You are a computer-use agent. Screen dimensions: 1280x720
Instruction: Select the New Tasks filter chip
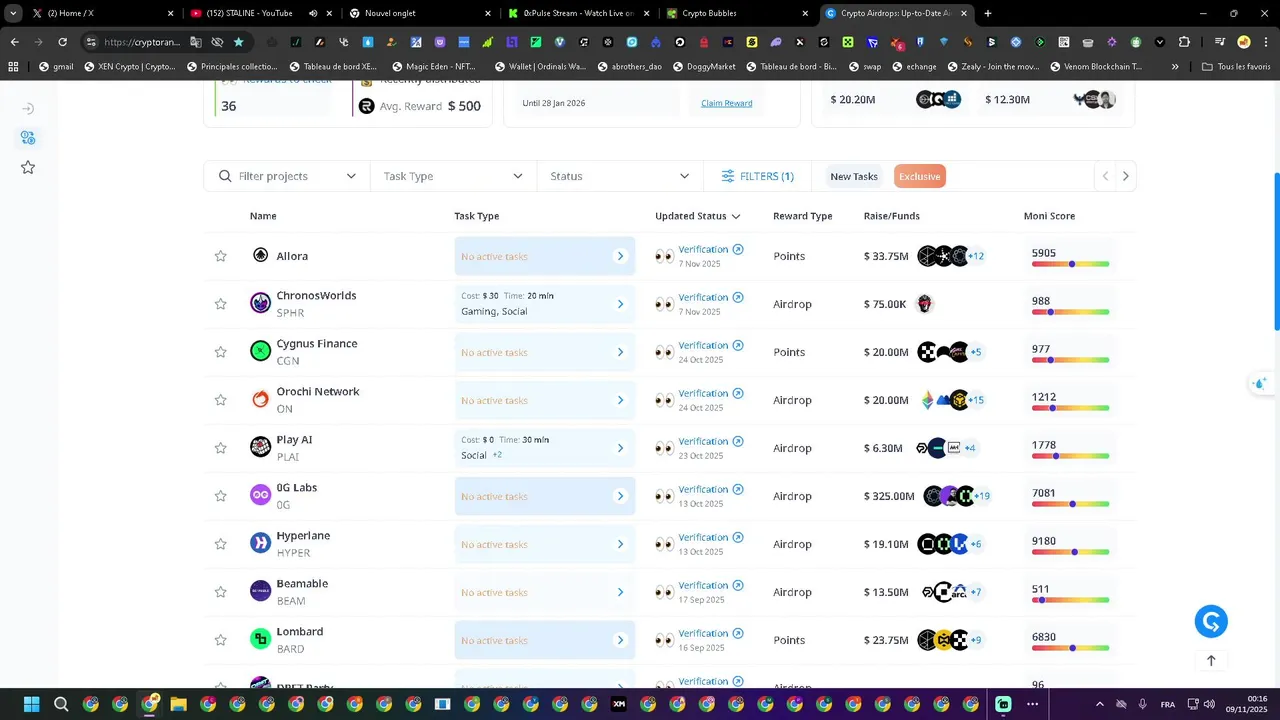(854, 176)
